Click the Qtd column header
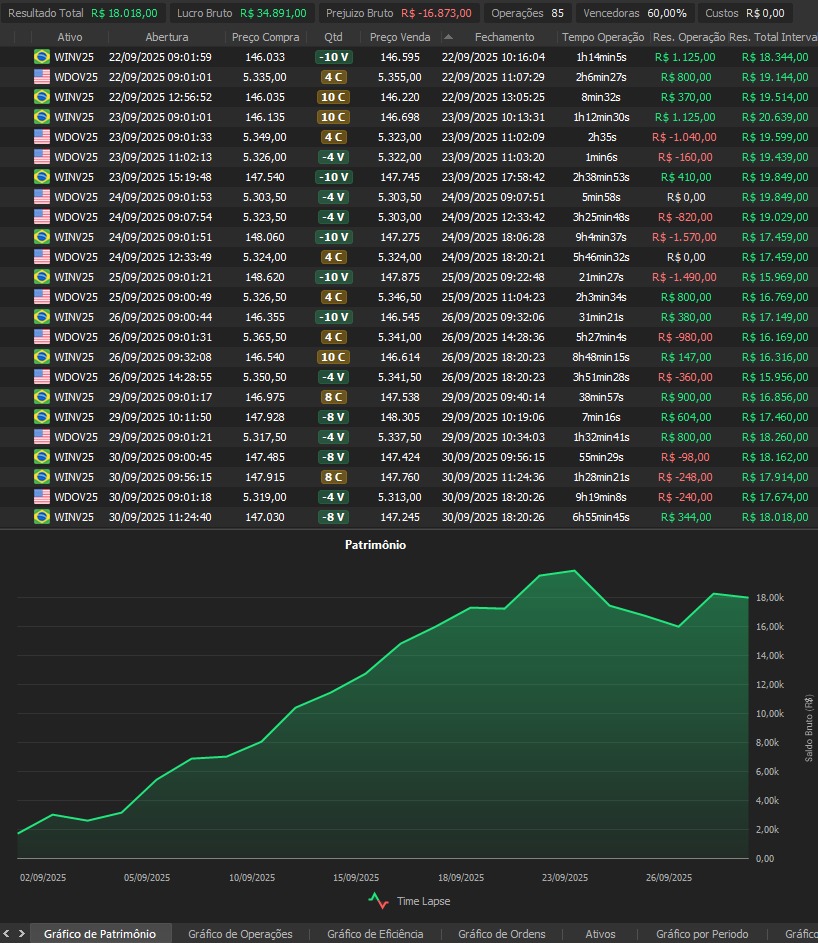 333,37
